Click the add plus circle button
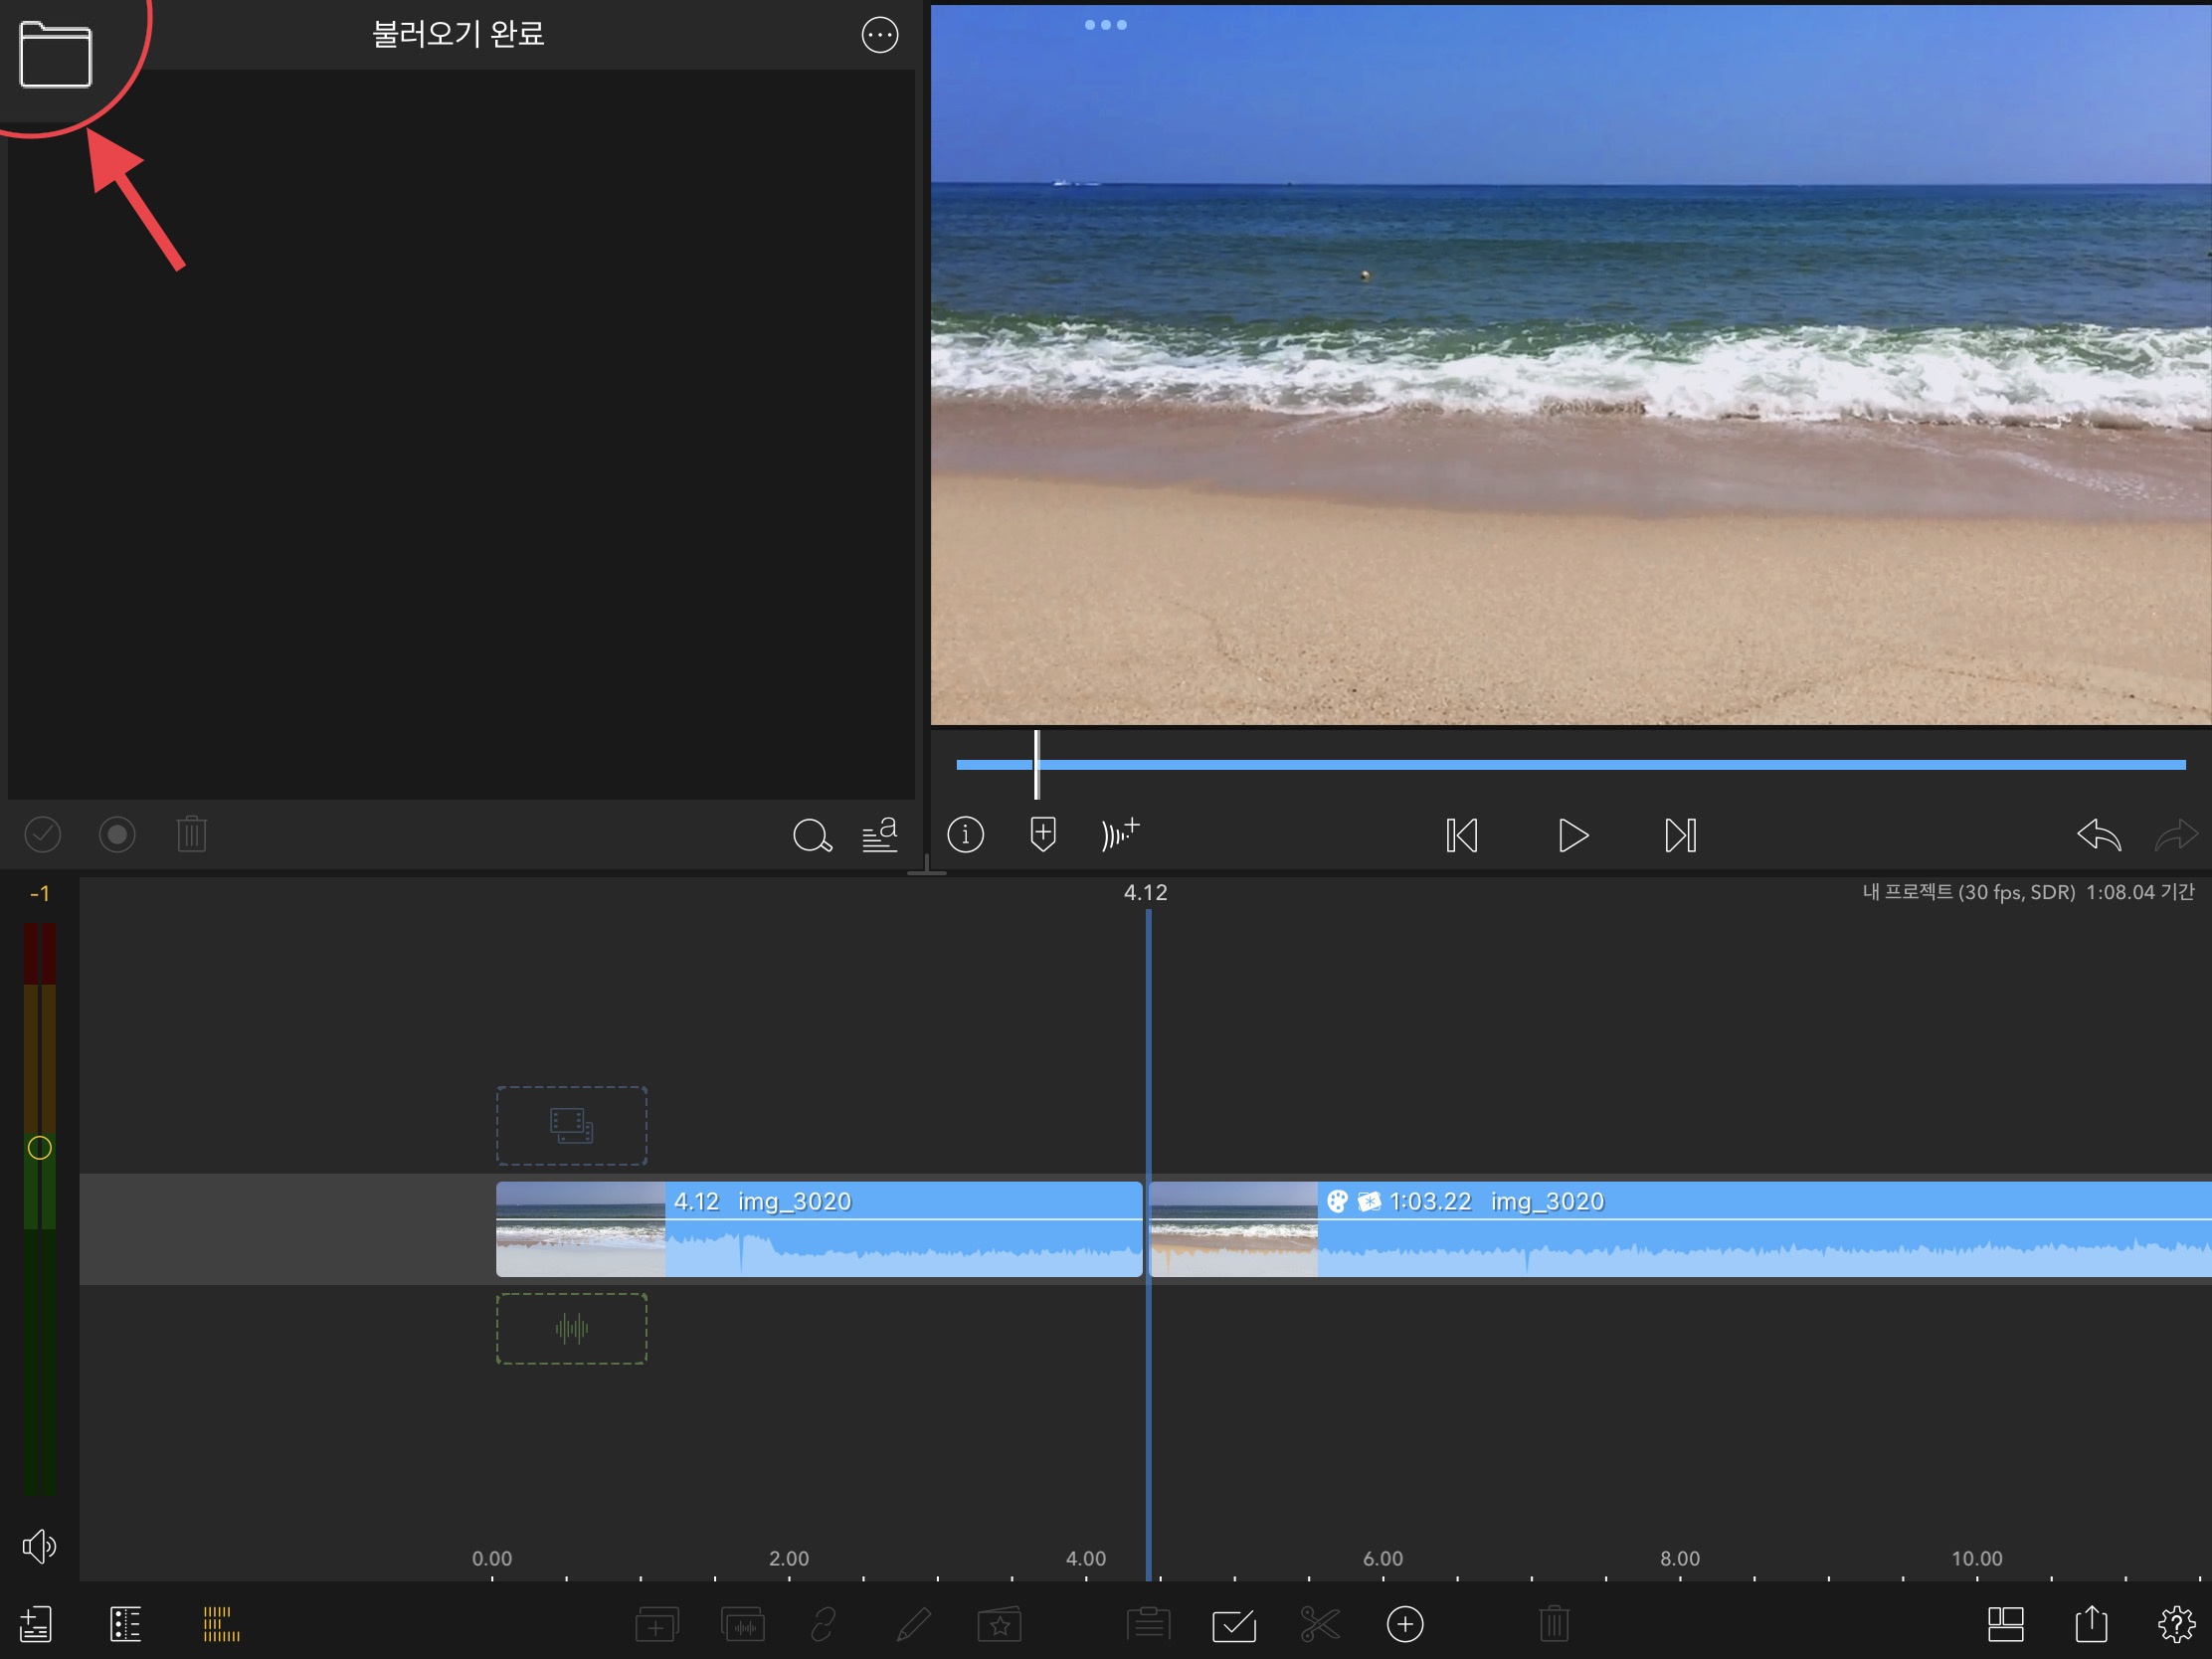The height and width of the screenshot is (1659, 2212). coord(1404,1625)
